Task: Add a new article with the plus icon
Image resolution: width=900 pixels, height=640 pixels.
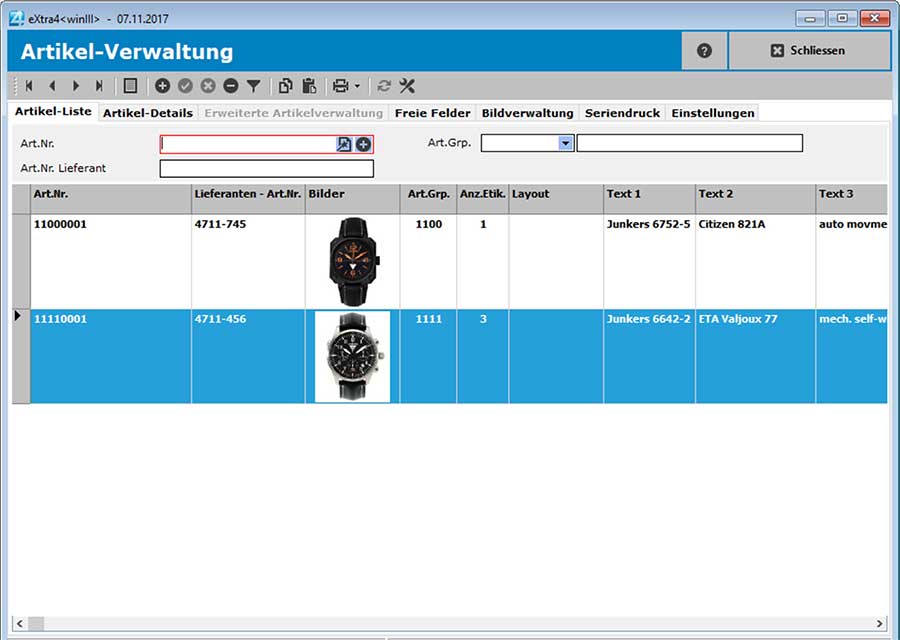Action: [x=162, y=86]
